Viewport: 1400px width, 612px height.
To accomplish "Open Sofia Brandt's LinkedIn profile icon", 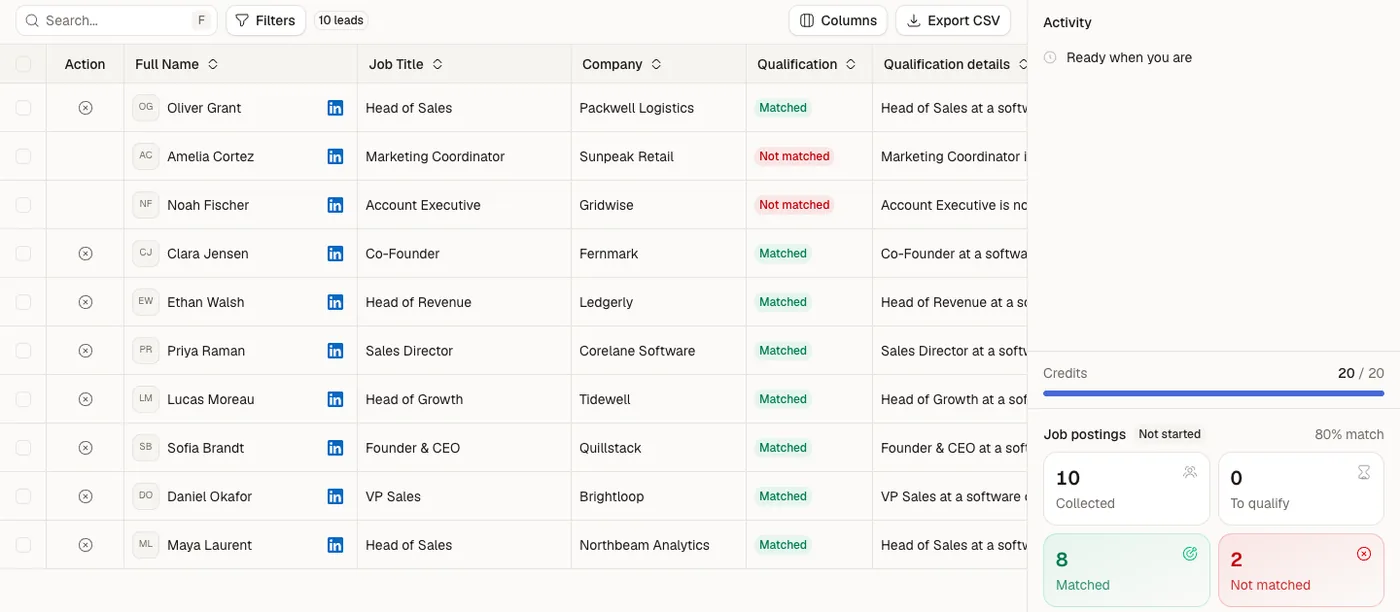I will pyautogui.click(x=335, y=448).
